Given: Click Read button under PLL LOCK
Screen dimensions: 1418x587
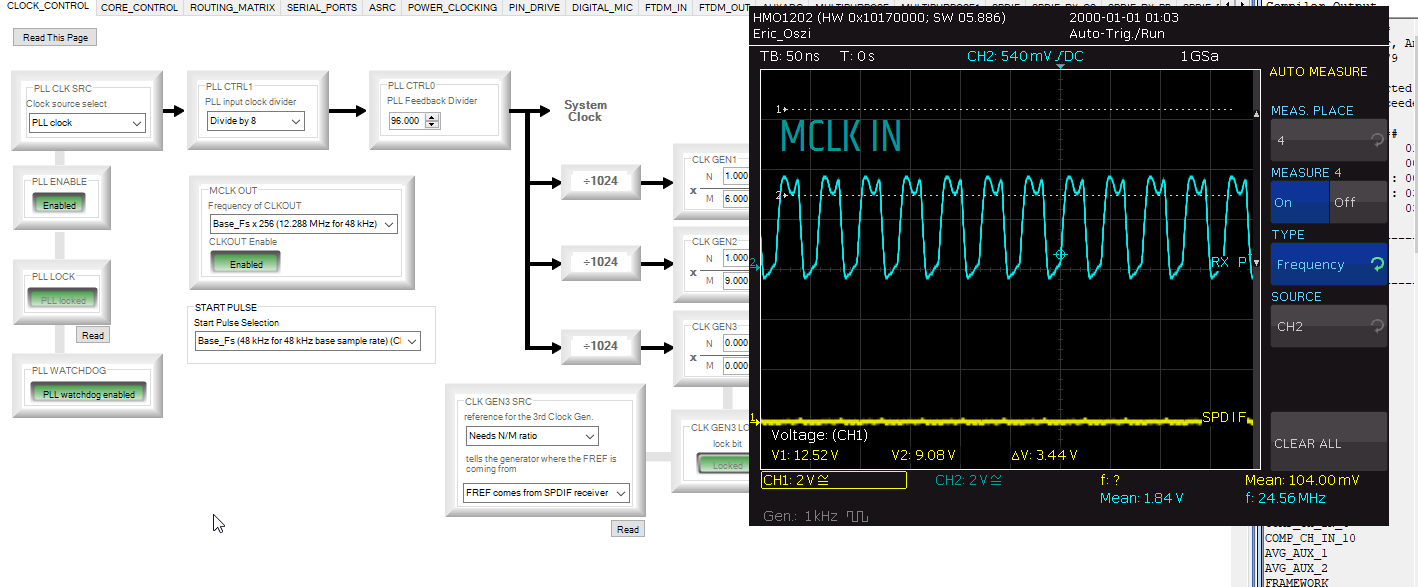Looking at the screenshot, I should point(92,336).
